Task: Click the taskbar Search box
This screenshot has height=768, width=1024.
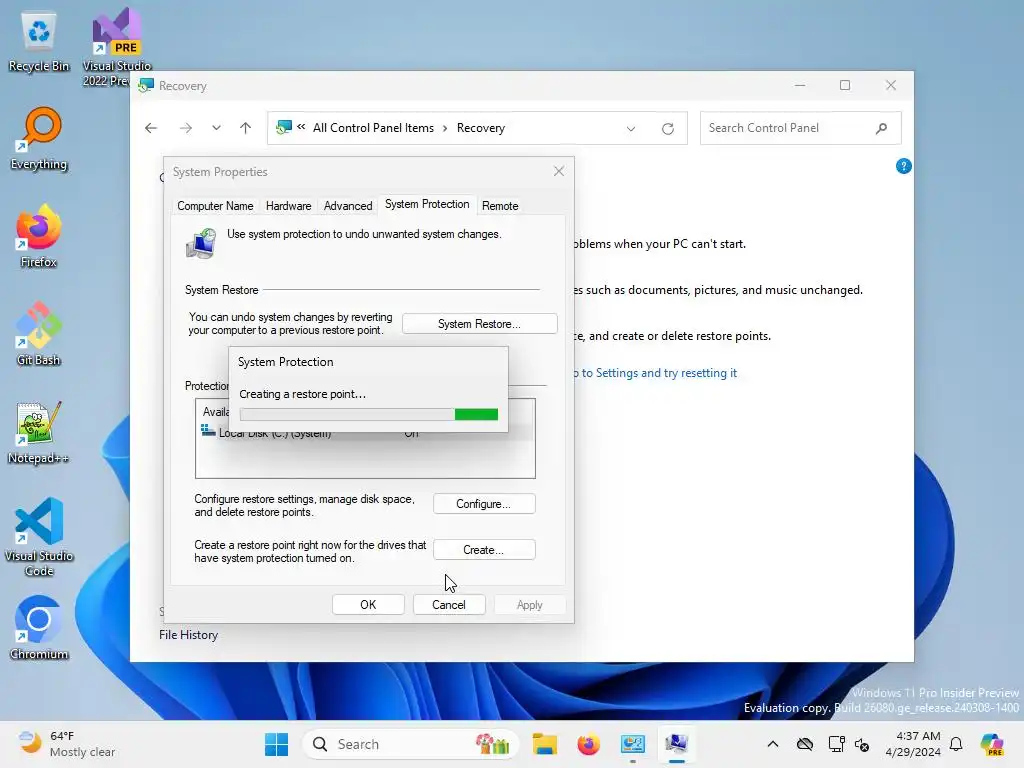Action: click(410, 744)
